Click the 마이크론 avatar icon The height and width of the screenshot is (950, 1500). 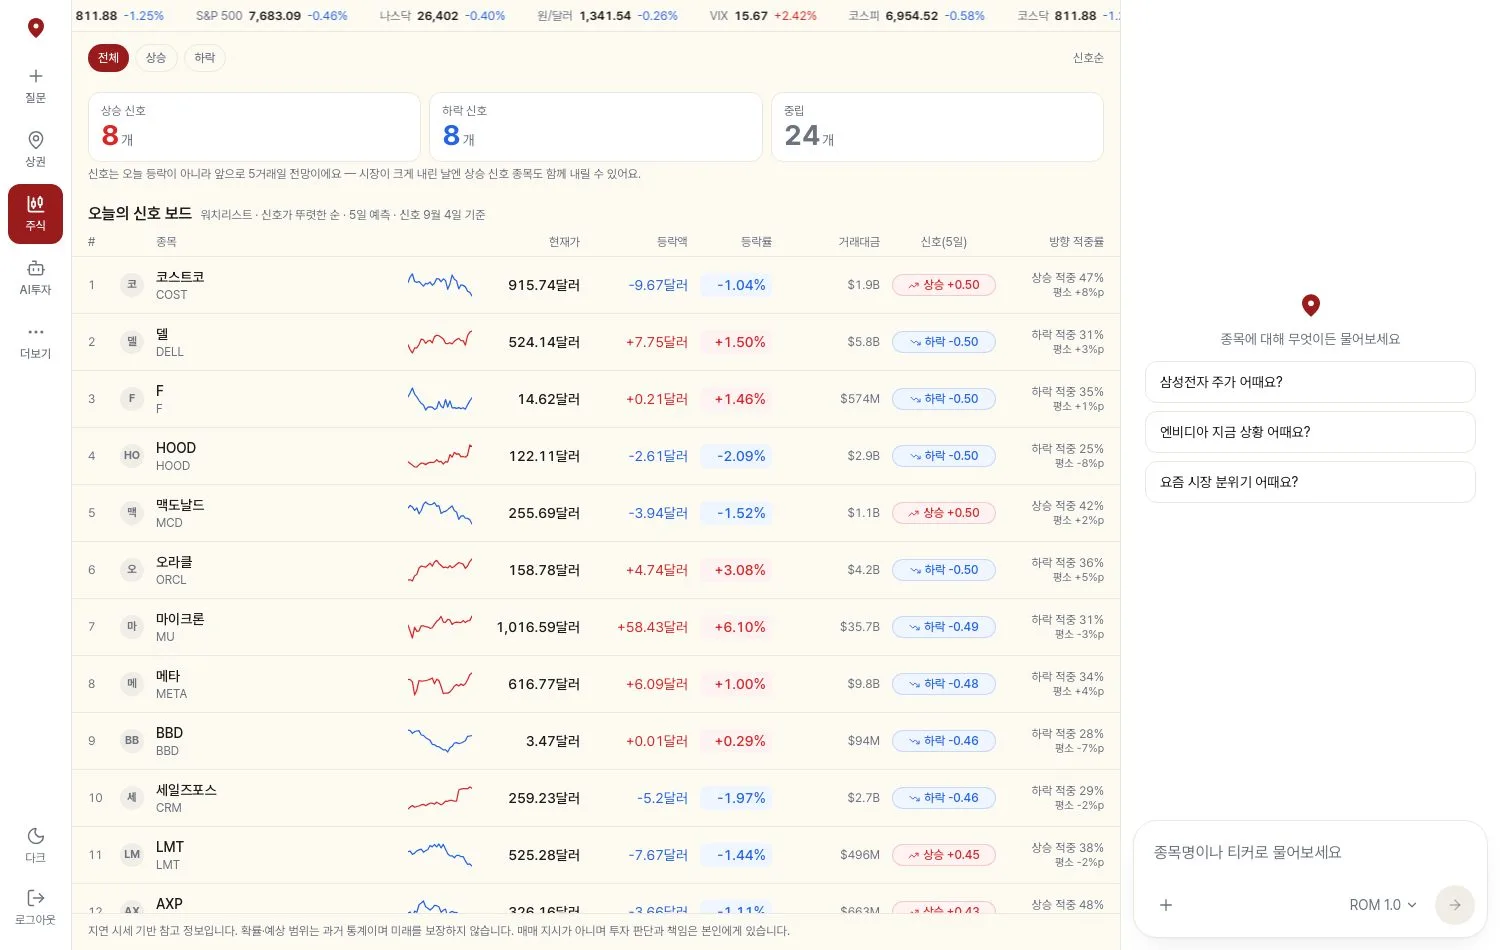click(132, 627)
